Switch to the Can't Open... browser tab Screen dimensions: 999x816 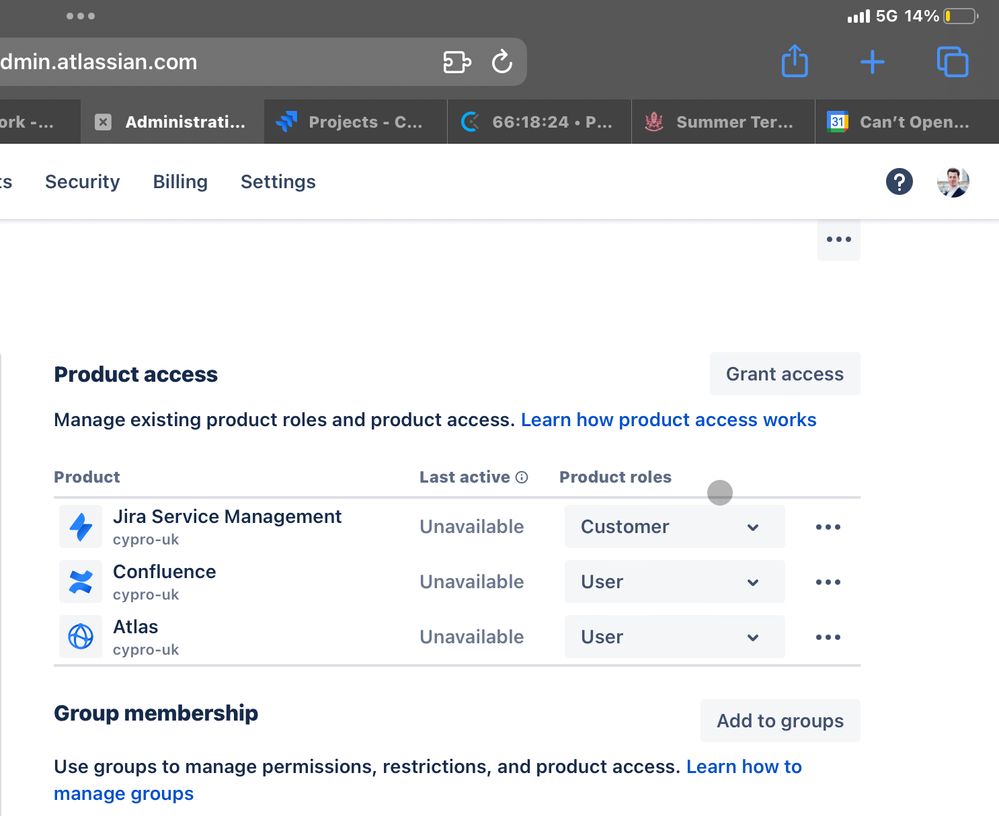pyautogui.click(x=907, y=122)
